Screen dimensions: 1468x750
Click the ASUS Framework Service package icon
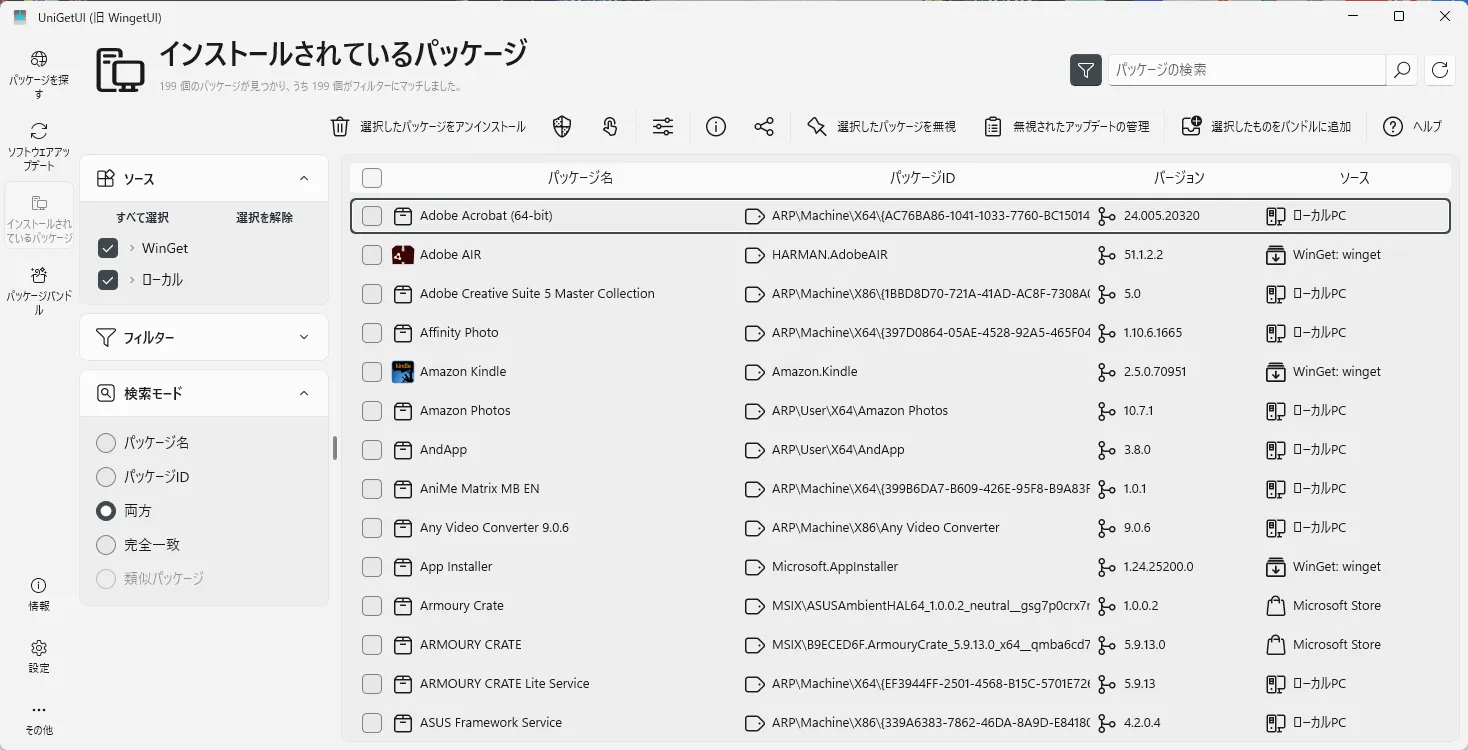403,723
